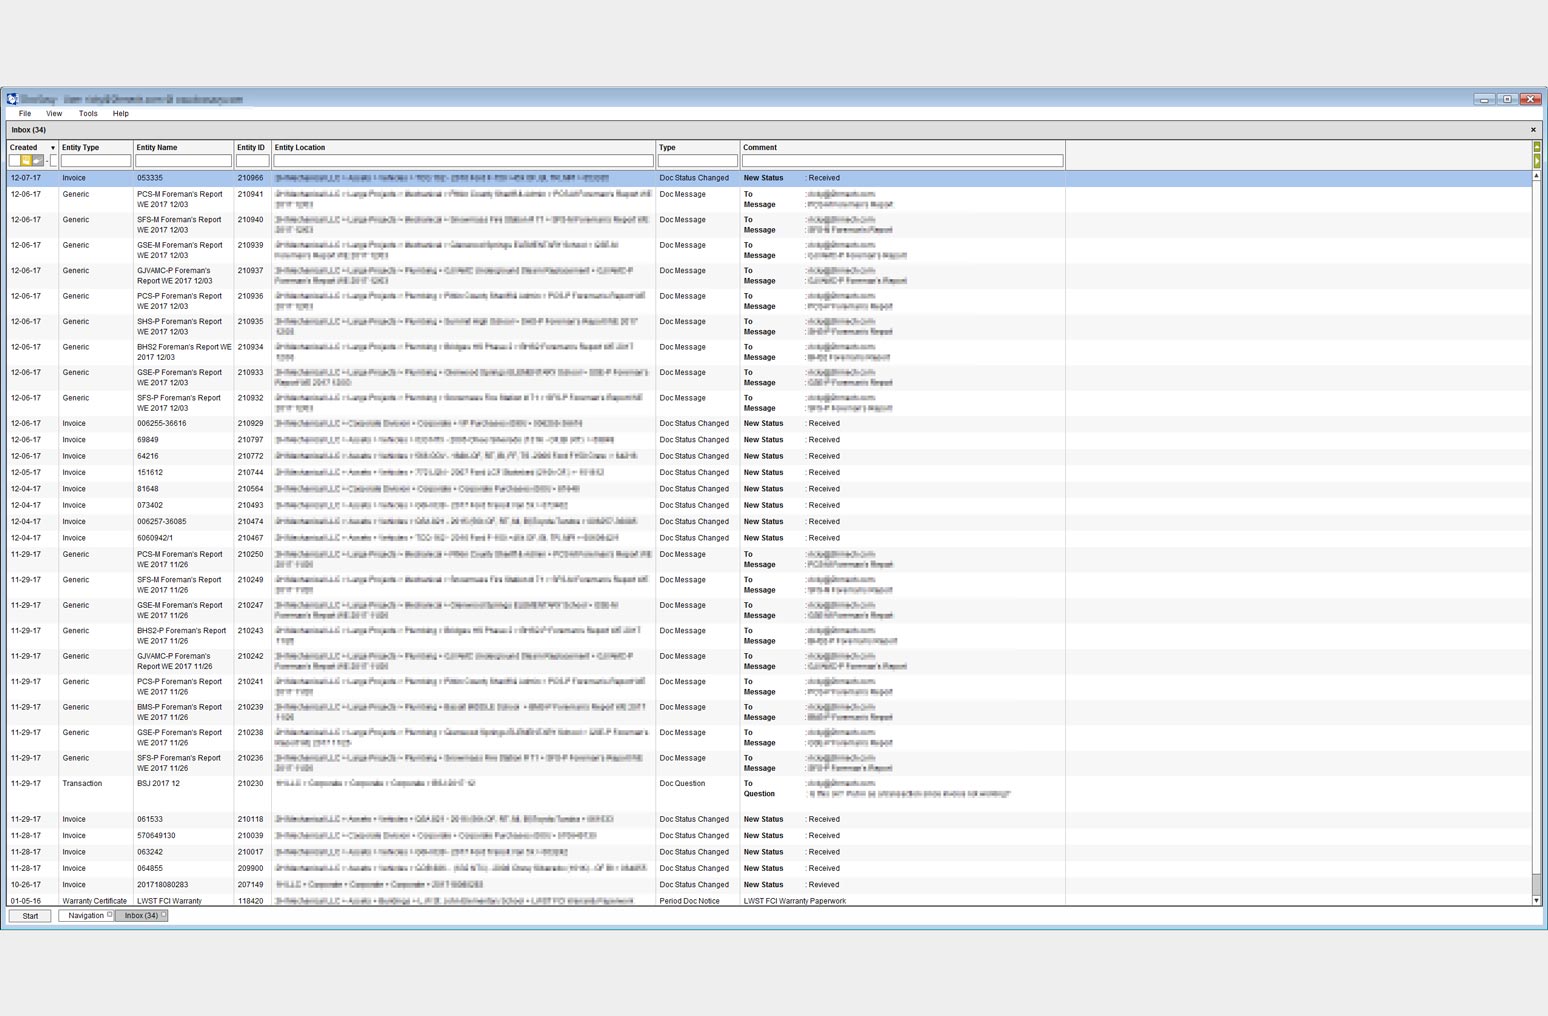
Task: Select invoice 151612
Action: click(x=769, y=473)
